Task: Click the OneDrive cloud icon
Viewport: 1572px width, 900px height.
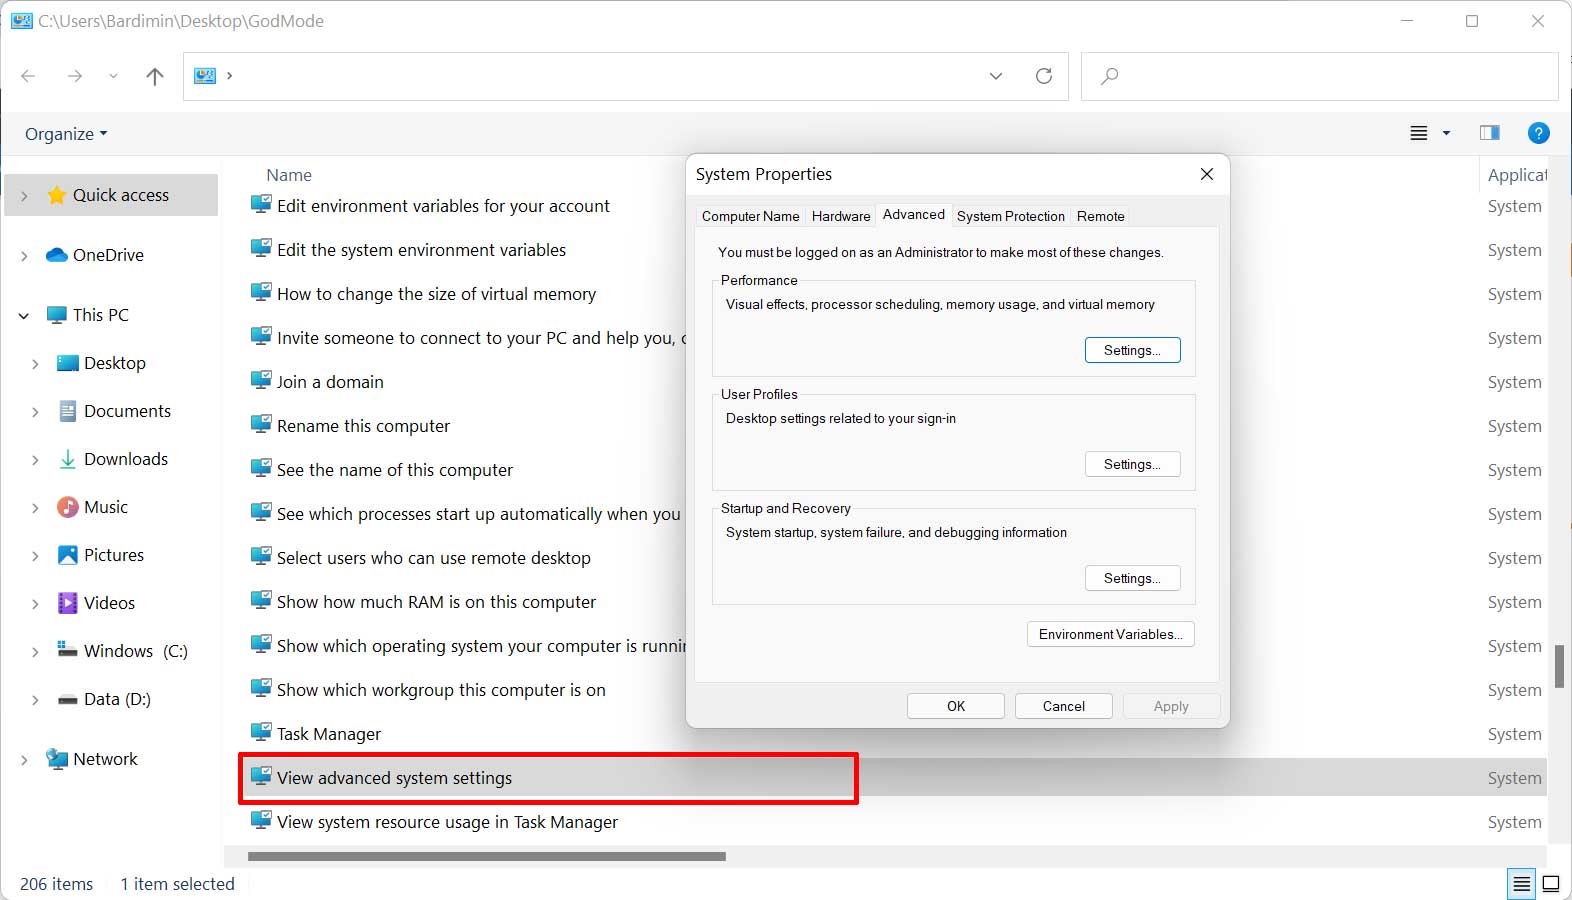Action: point(57,255)
